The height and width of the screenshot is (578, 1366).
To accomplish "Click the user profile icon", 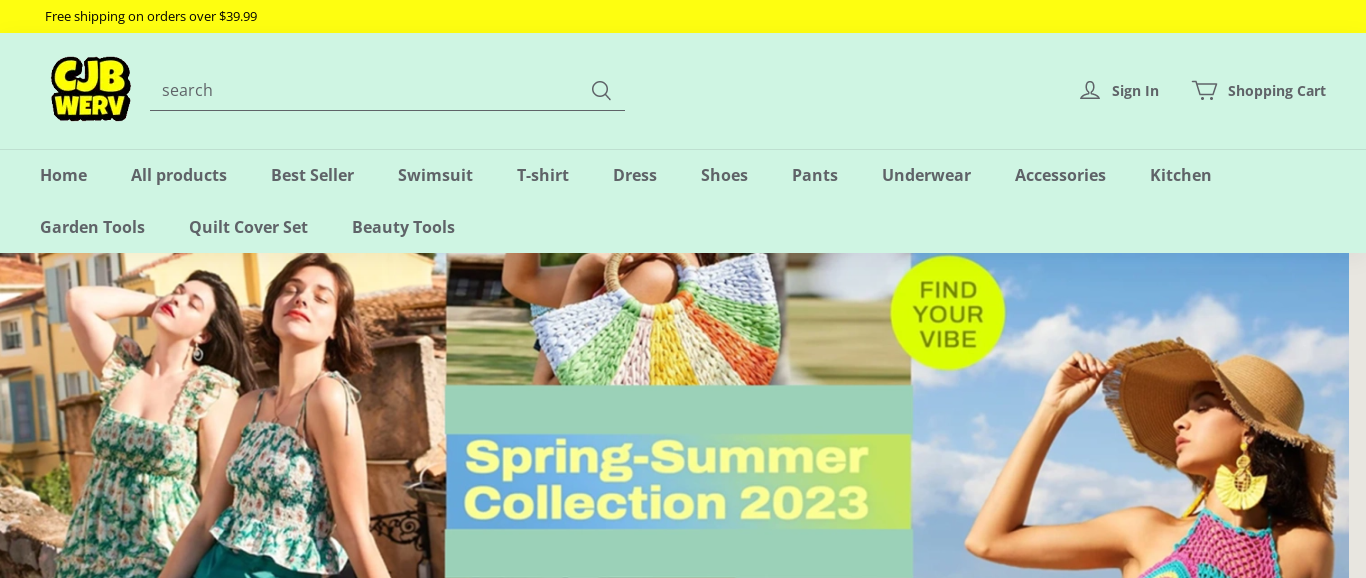I will (x=1090, y=90).
